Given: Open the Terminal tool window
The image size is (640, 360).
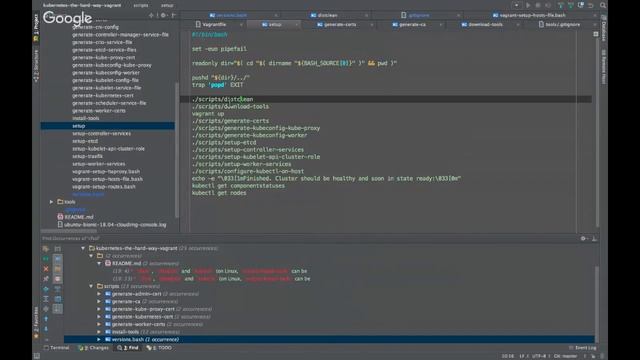Looking at the screenshot, I should pos(56,348).
